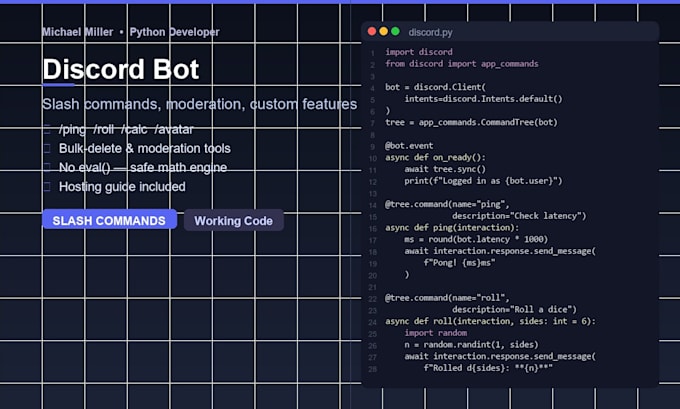Click the '@bot.event' decorator line
Screen dimensions: 680x409
[409, 146]
